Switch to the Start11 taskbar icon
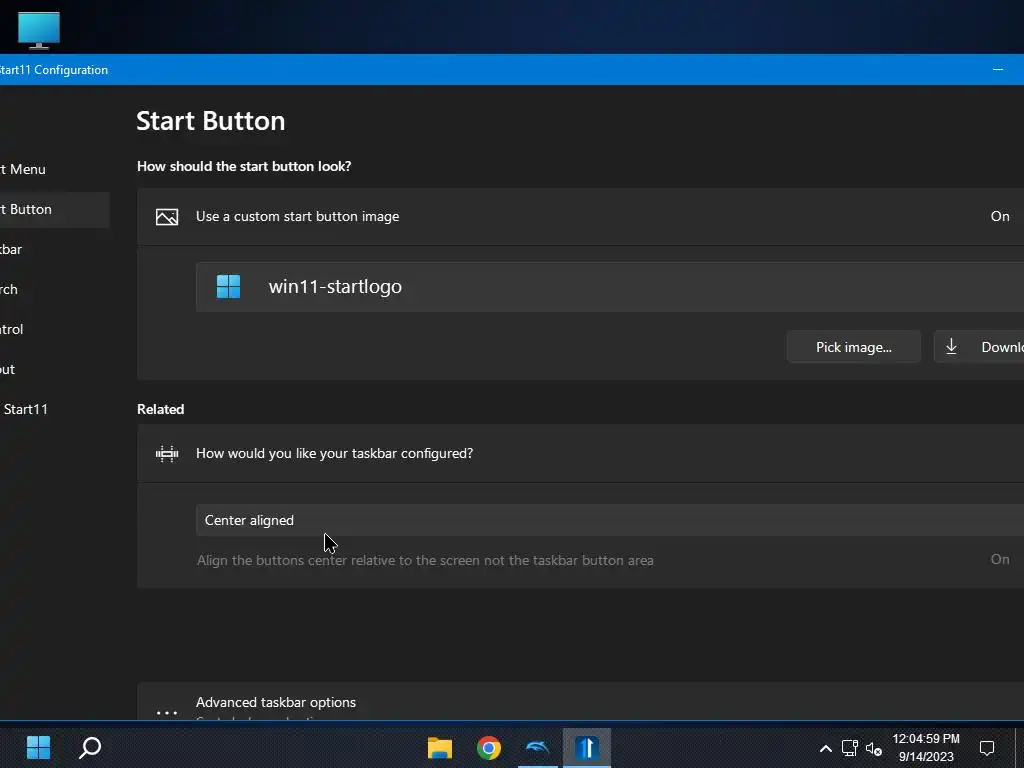1024x768 pixels. (586, 748)
